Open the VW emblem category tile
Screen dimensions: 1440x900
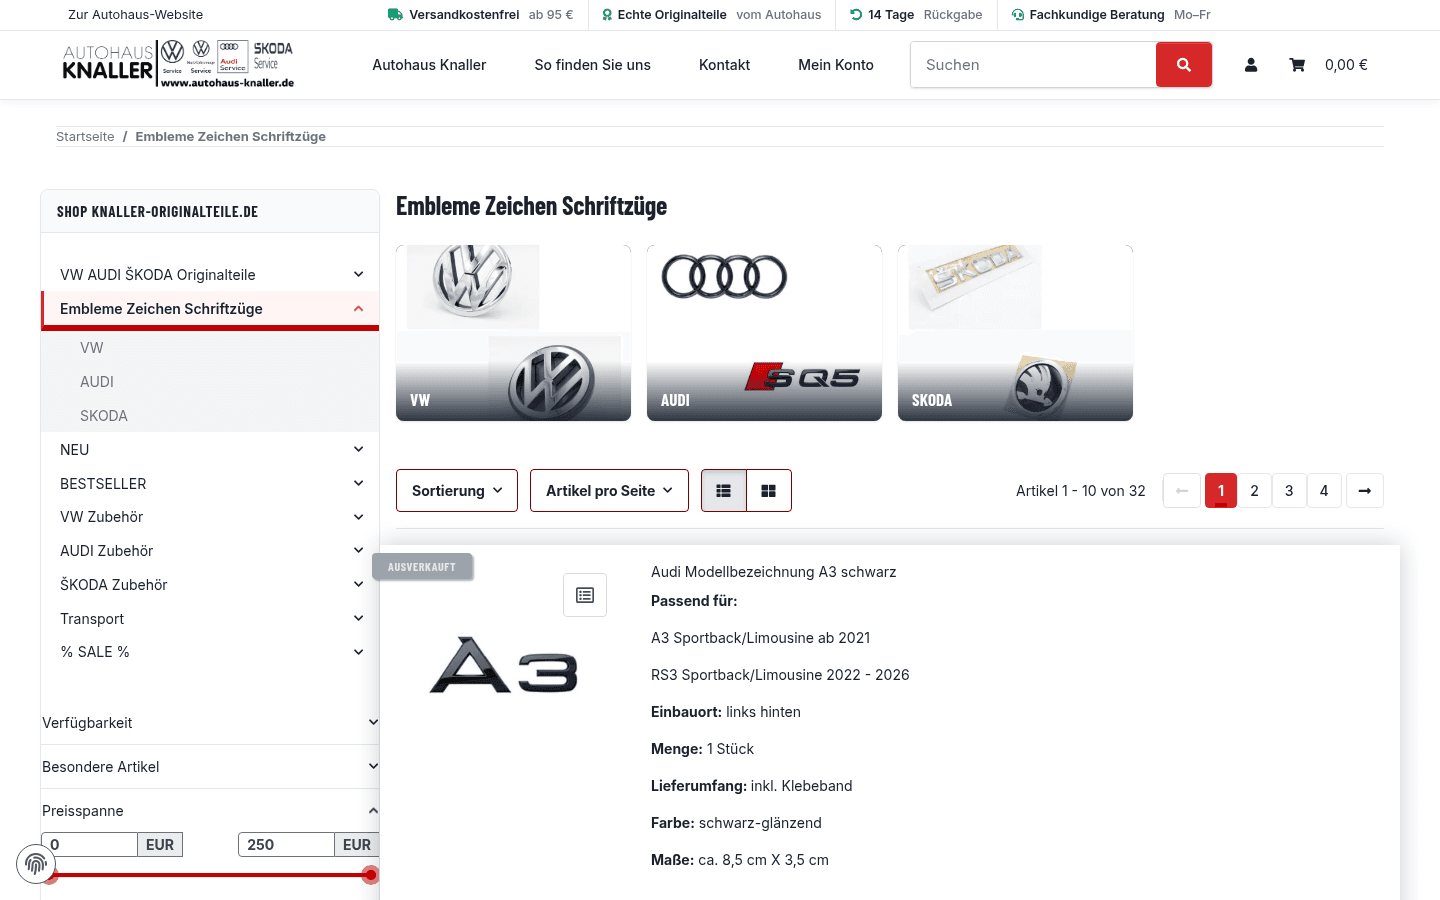513,333
